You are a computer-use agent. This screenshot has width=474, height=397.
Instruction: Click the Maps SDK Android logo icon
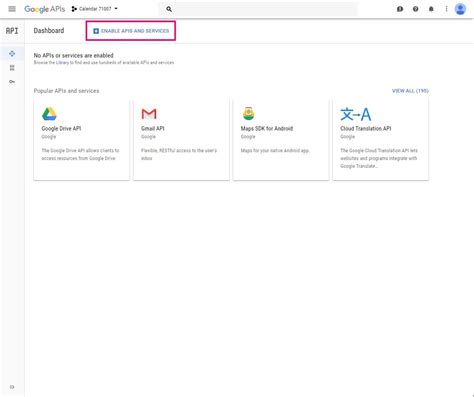pyautogui.click(x=248, y=114)
